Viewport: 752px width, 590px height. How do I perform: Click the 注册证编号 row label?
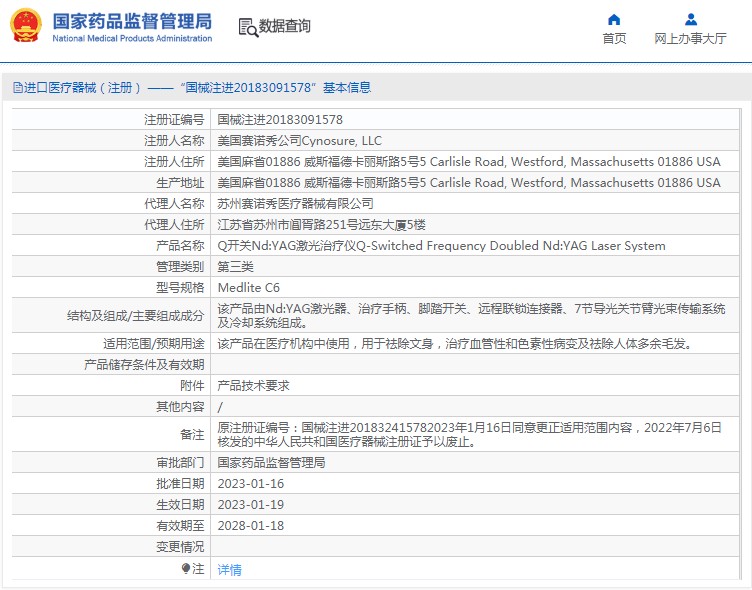tap(174, 119)
